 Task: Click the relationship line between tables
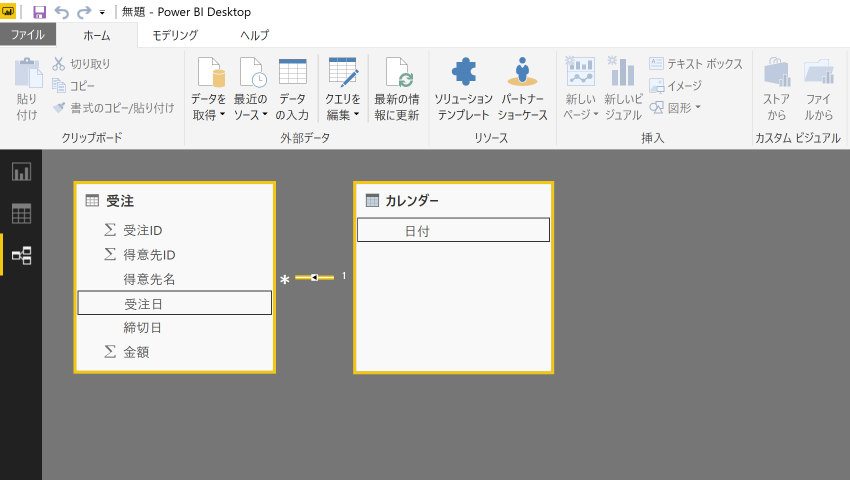coord(314,278)
